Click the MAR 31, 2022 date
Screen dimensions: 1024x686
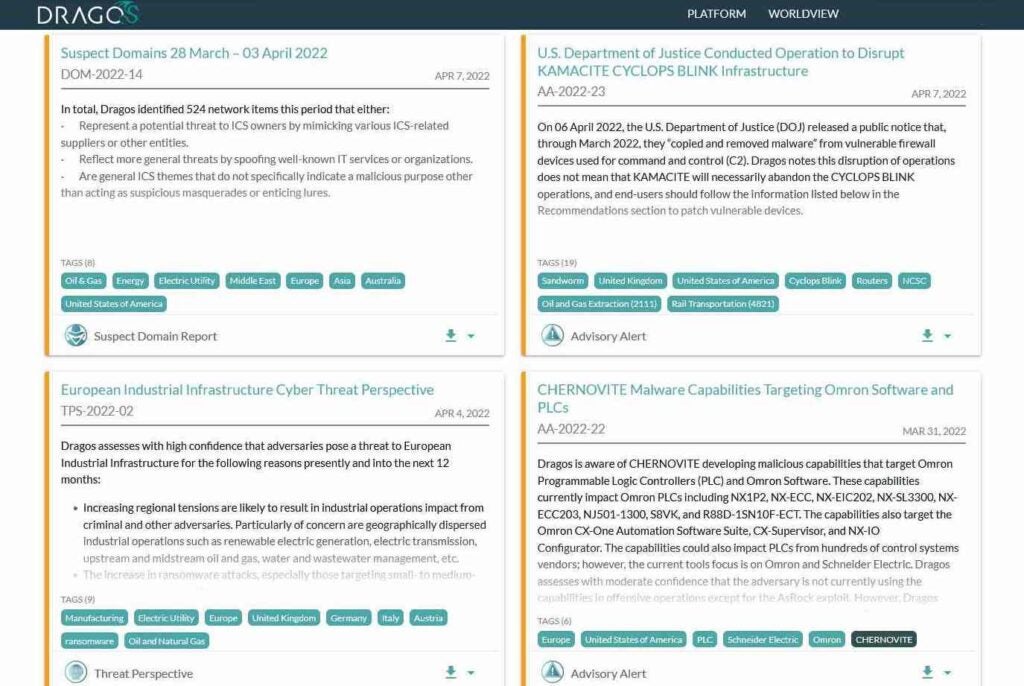coord(934,431)
